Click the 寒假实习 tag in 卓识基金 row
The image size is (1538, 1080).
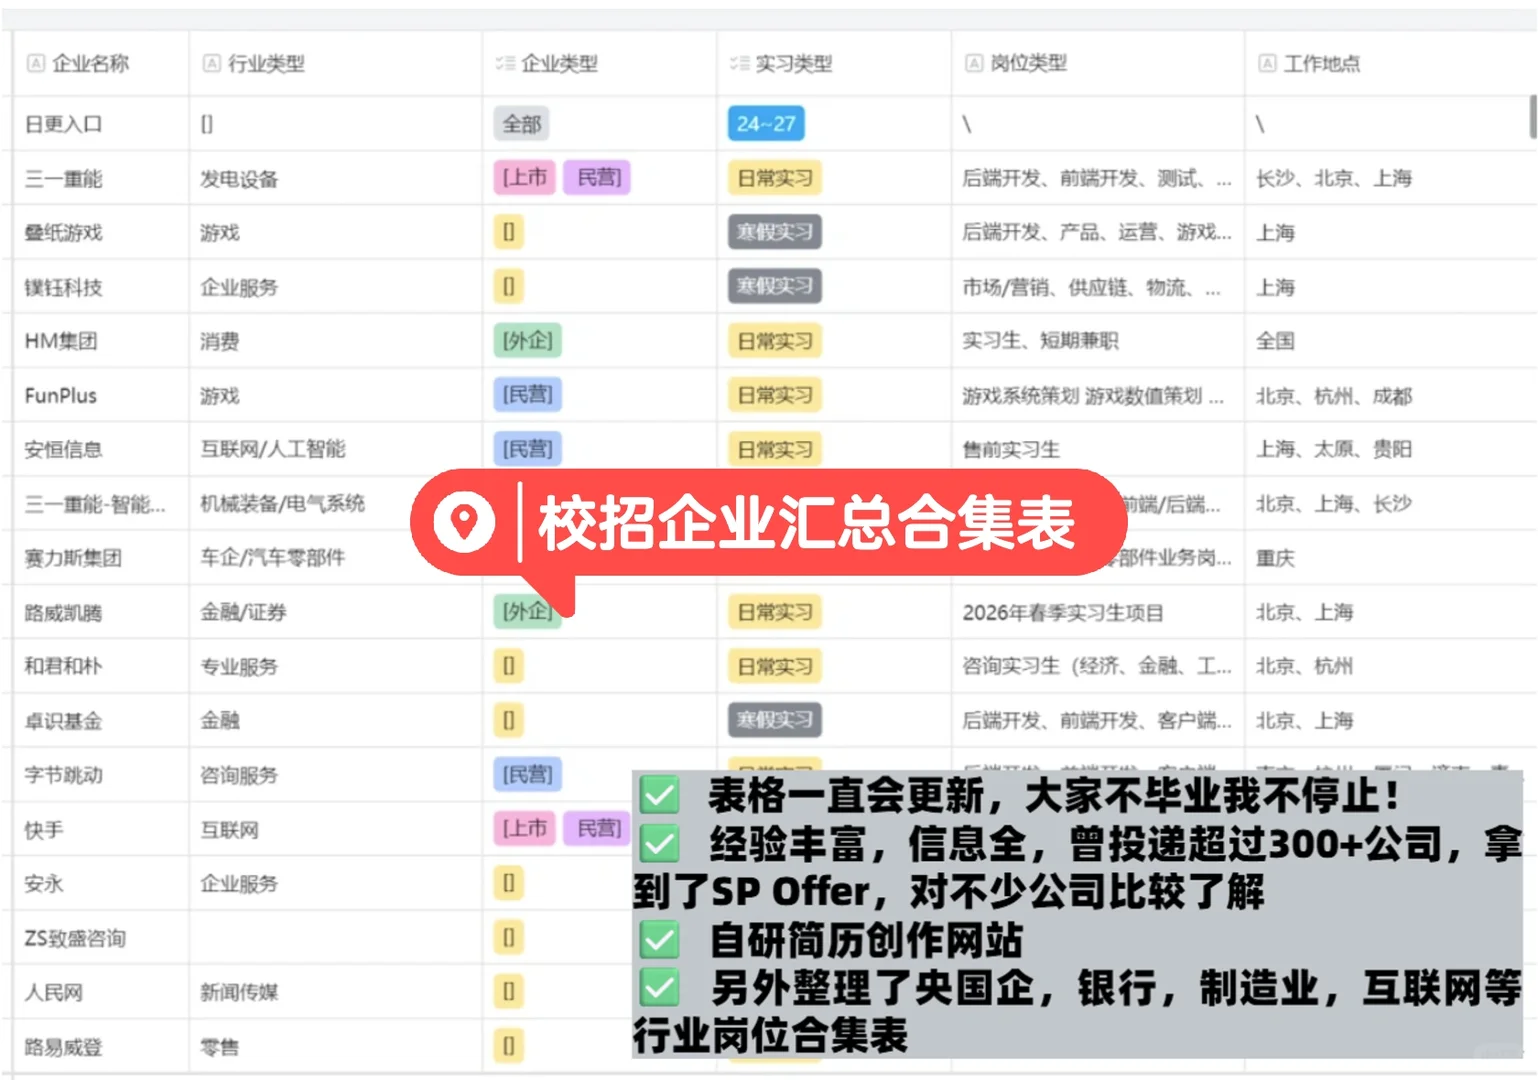pyautogui.click(x=774, y=720)
